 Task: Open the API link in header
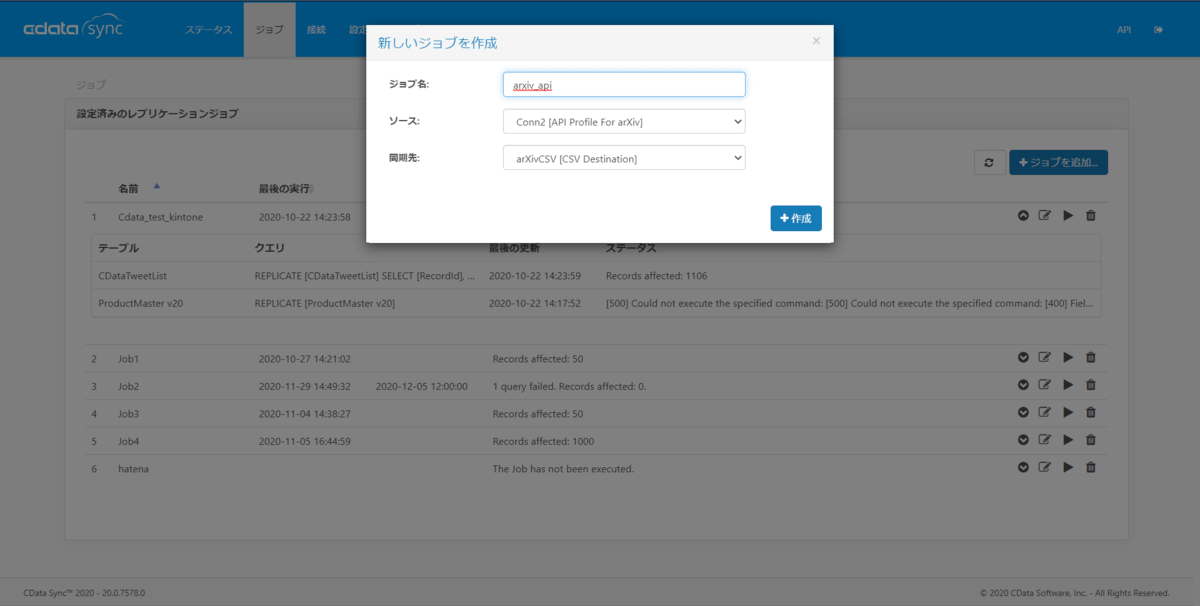[x=1124, y=30]
